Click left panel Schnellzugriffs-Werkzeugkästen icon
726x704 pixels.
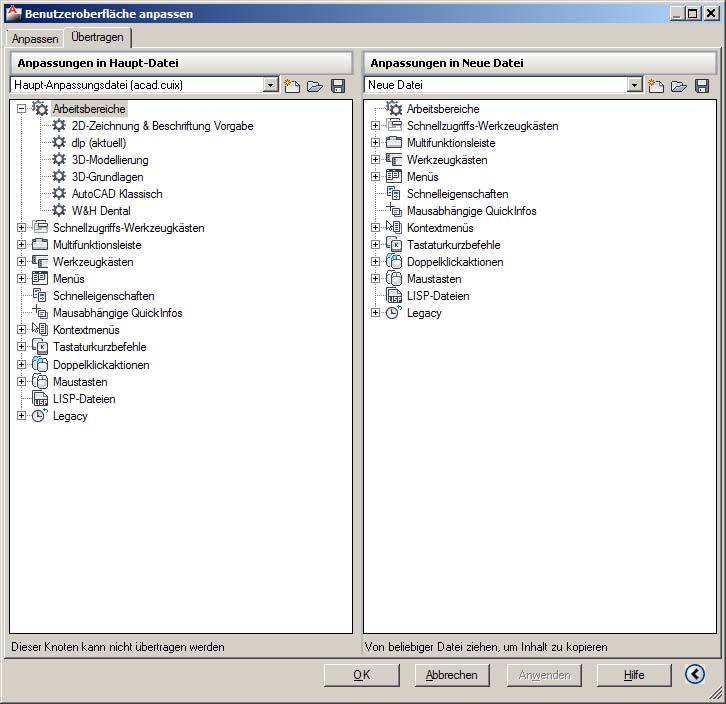click(40, 227)
